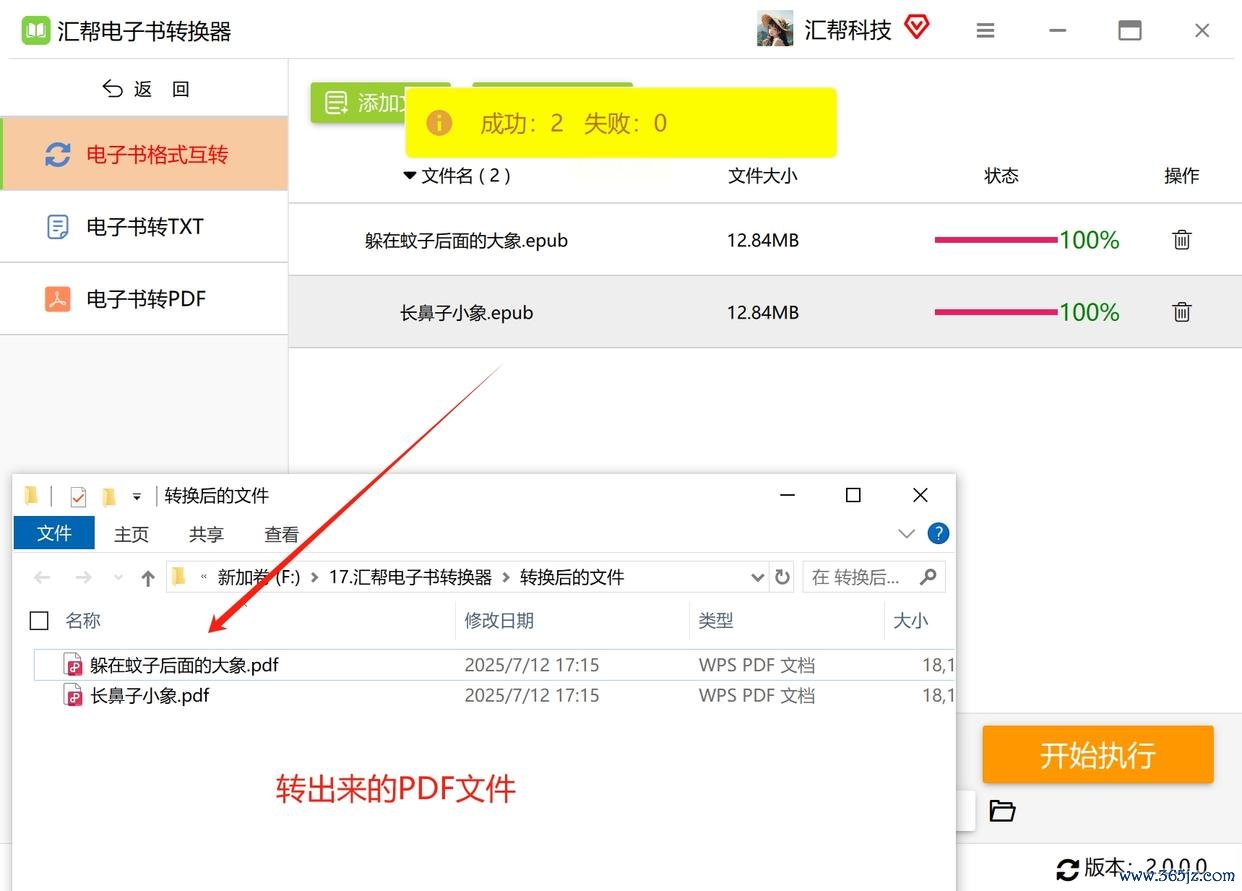
Task: Sort by 名称 column in Explorer
Action: (x=83, y=620)
